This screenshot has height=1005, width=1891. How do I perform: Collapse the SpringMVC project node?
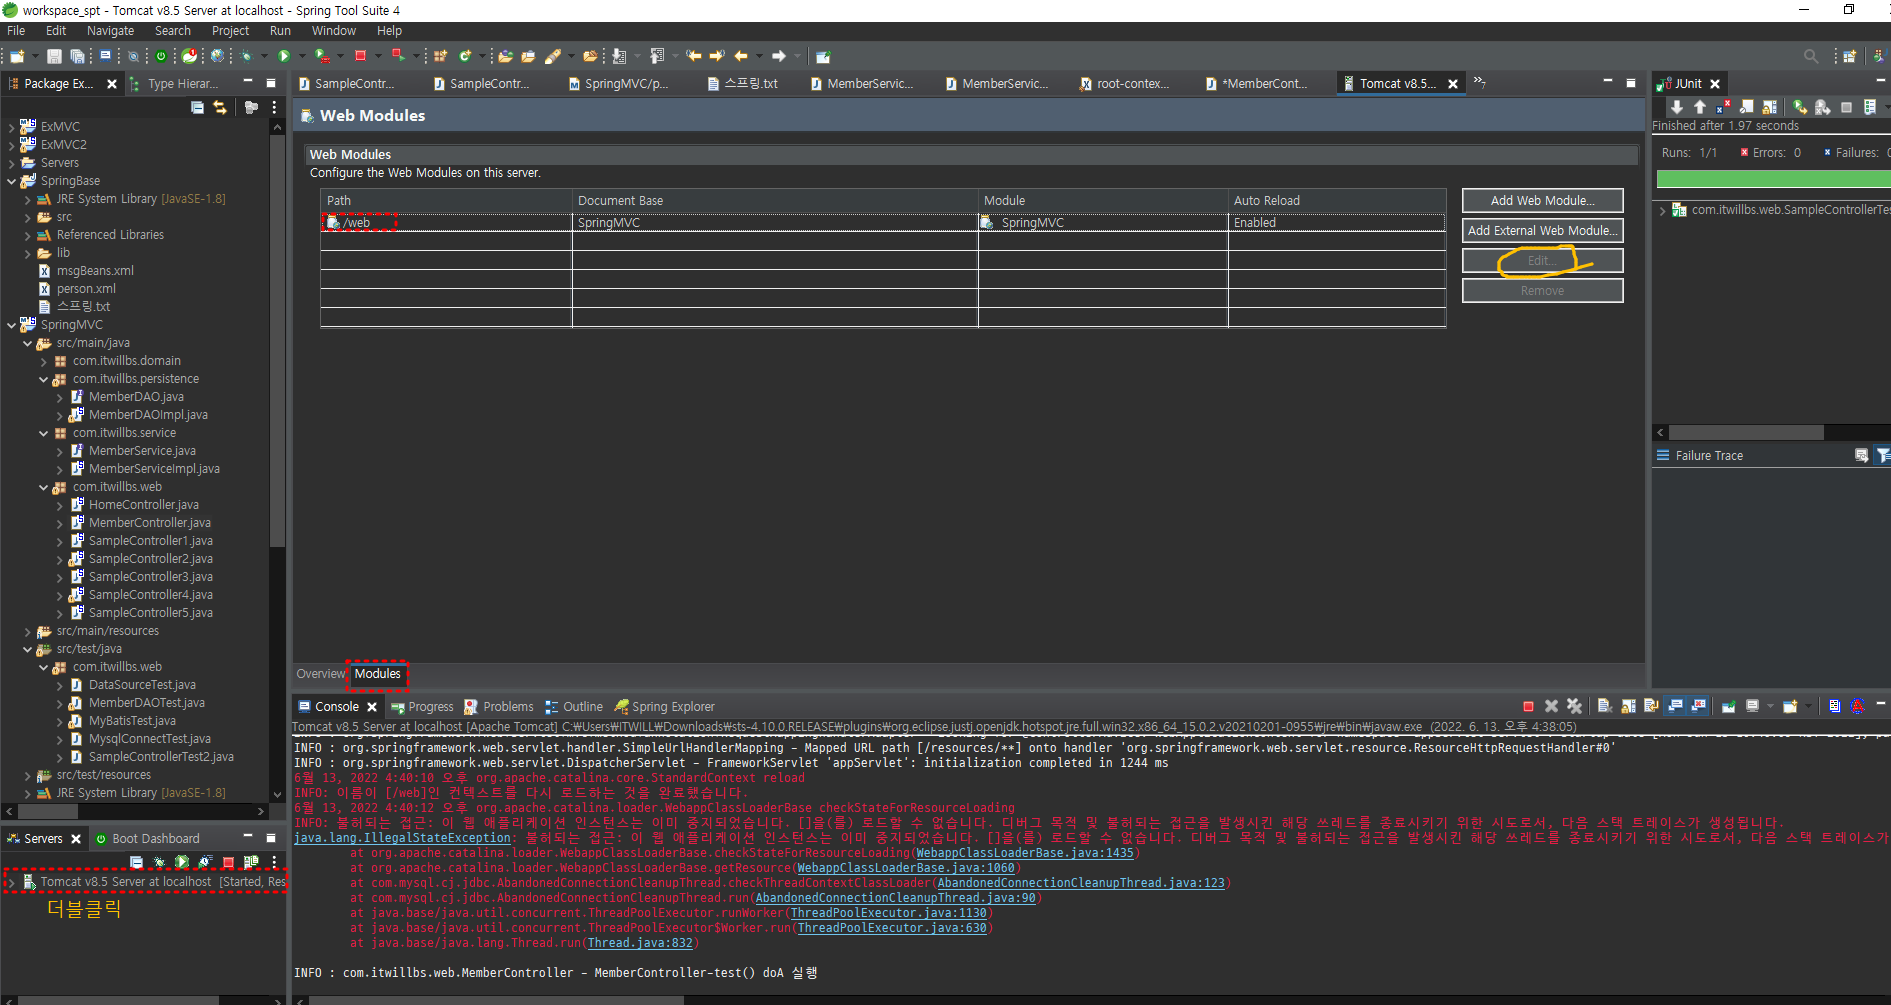click(11, 325)
